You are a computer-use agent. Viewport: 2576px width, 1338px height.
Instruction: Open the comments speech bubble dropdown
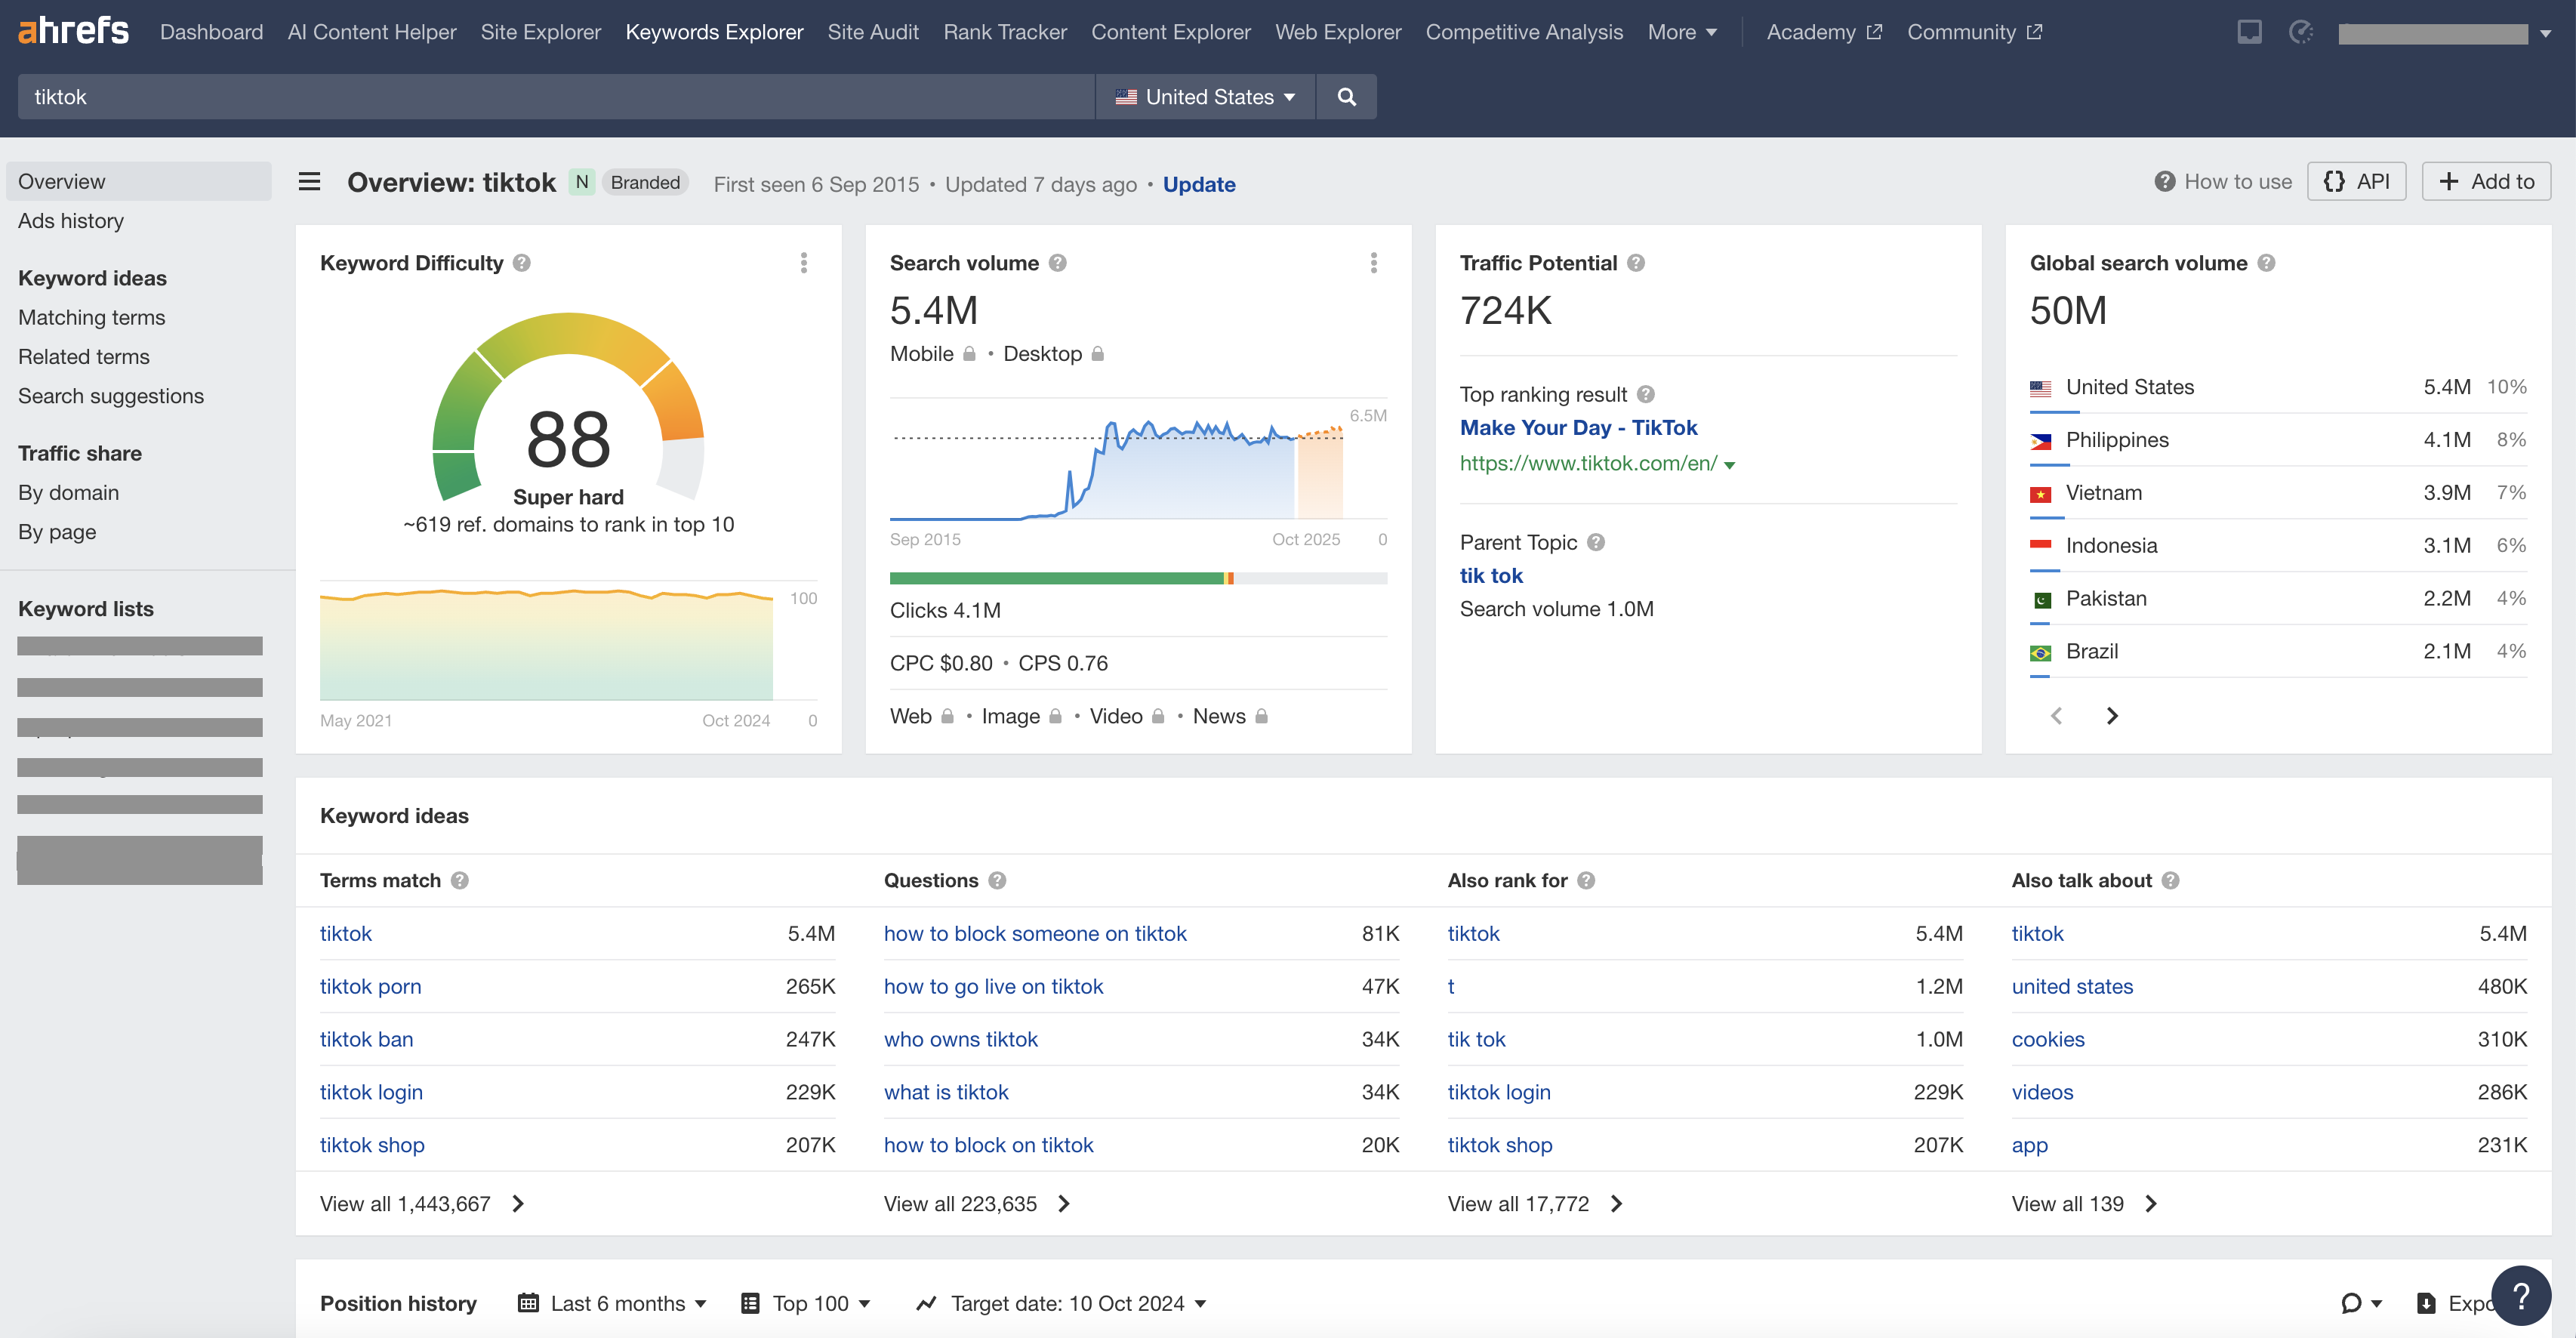pos(2362,1303)
